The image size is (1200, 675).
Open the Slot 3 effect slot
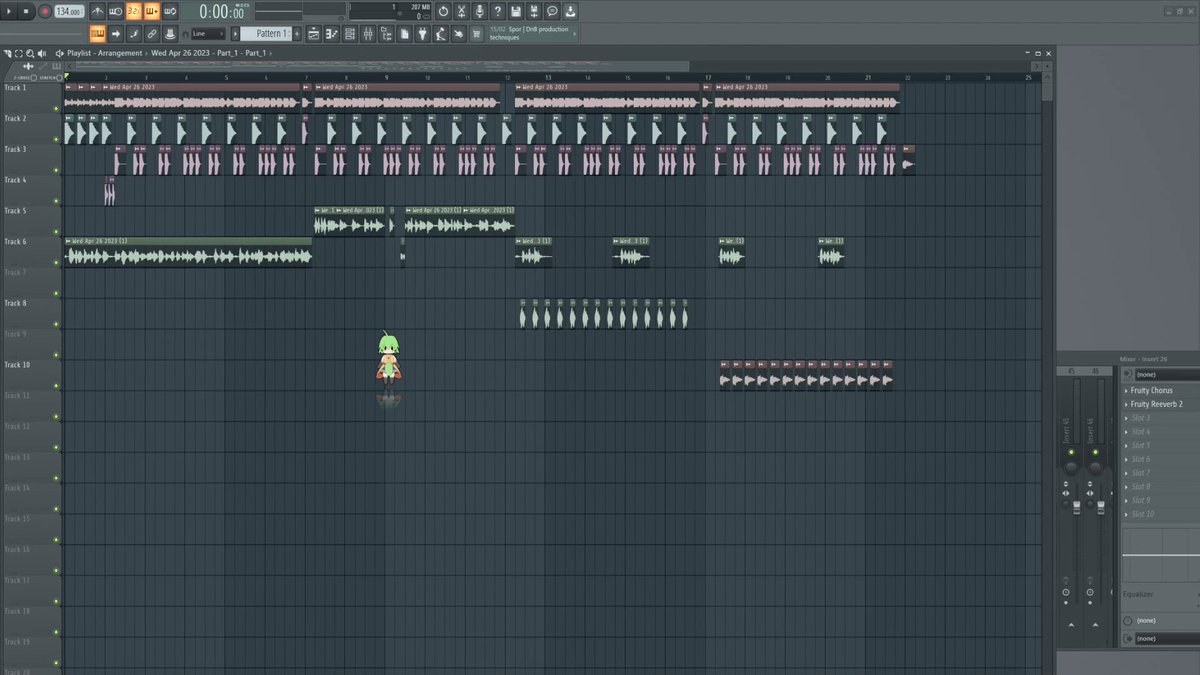click(x=1160, y=418)
